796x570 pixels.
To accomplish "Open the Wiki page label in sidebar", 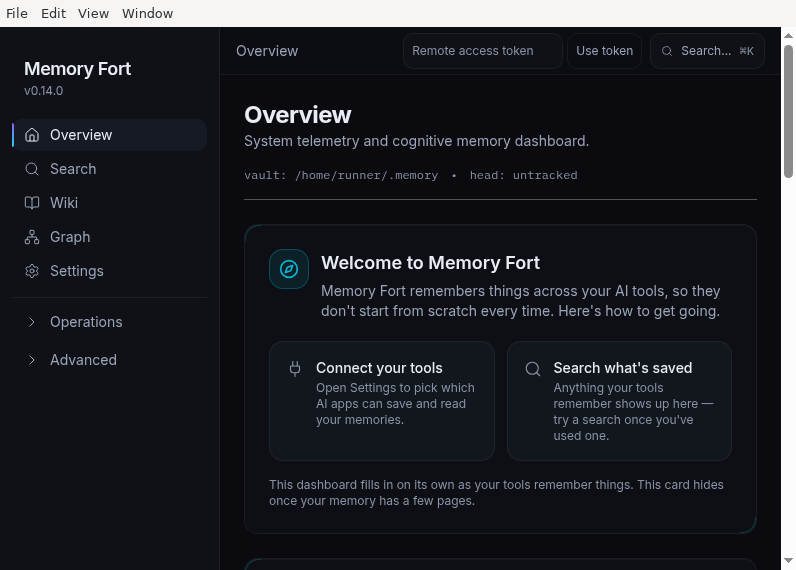I will (x=64, y=203).
